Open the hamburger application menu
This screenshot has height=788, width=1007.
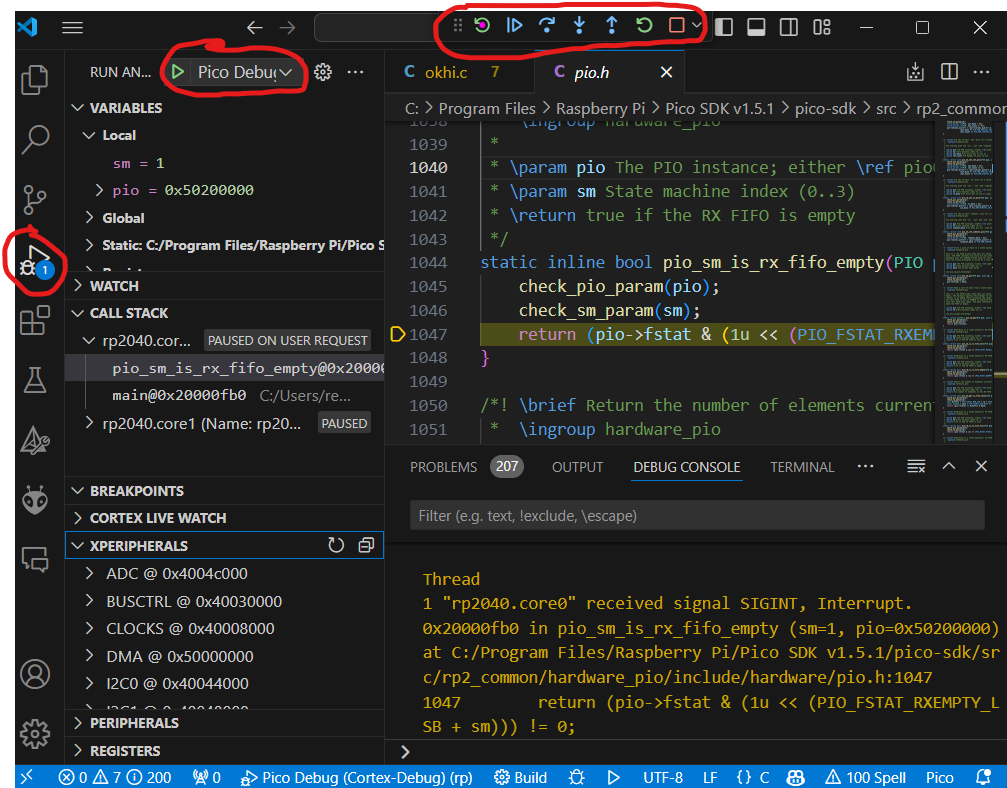point(72,28)
